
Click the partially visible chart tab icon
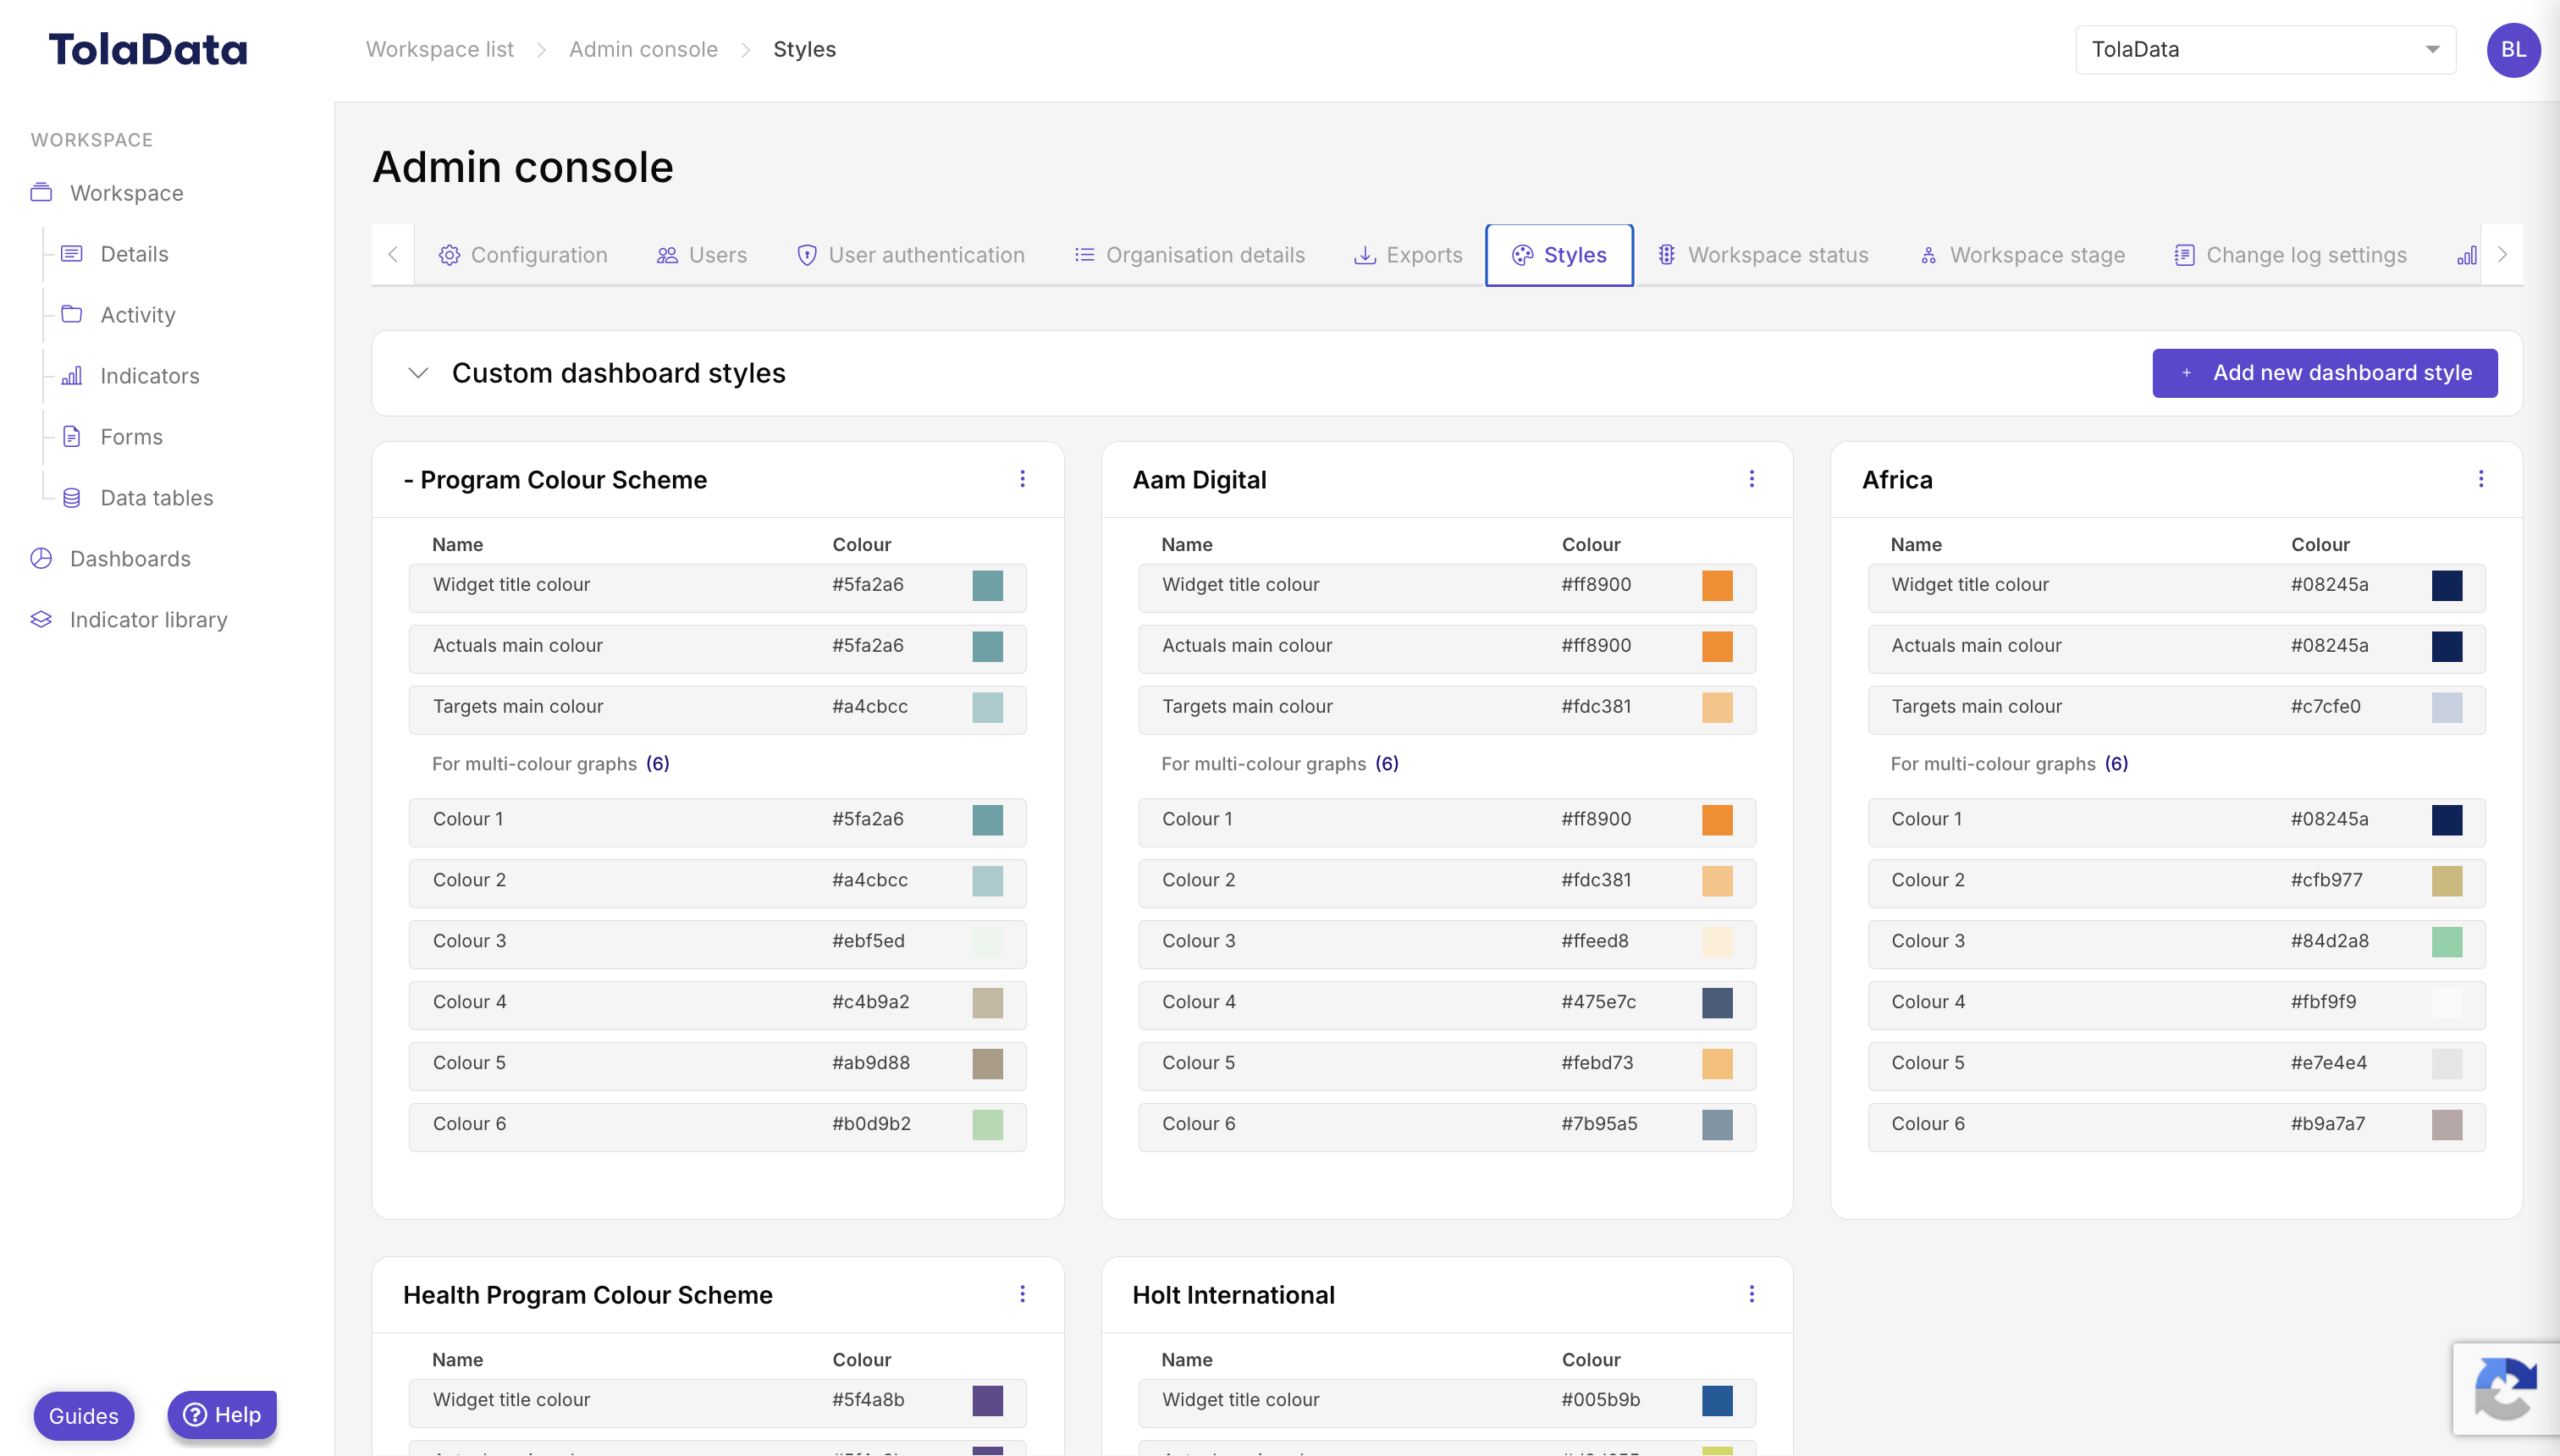pyautogui.click(x=2466, y=256)
